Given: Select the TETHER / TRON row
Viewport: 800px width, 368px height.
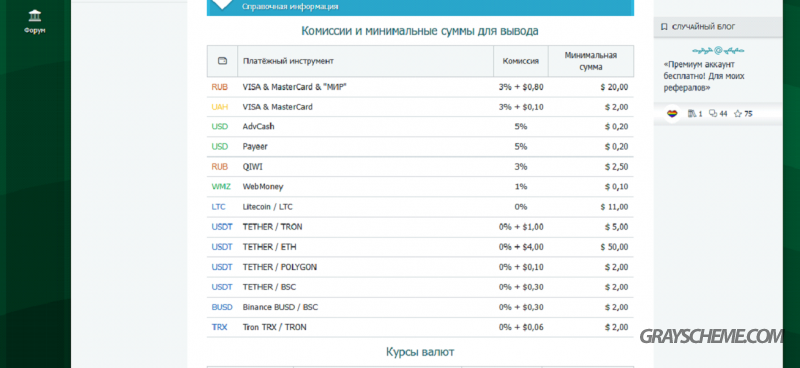Looking at the screenshot, I should 420,227.
